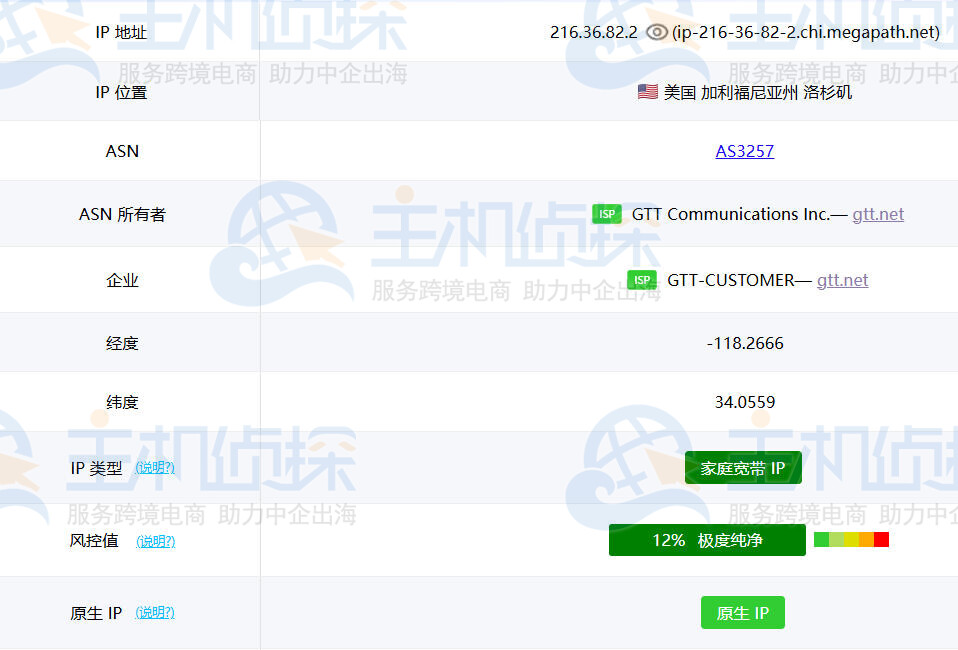Open gtt.net link in the 企业 row
The width and height of the screenshot is (958, 650).
click(x=842, y=280)
